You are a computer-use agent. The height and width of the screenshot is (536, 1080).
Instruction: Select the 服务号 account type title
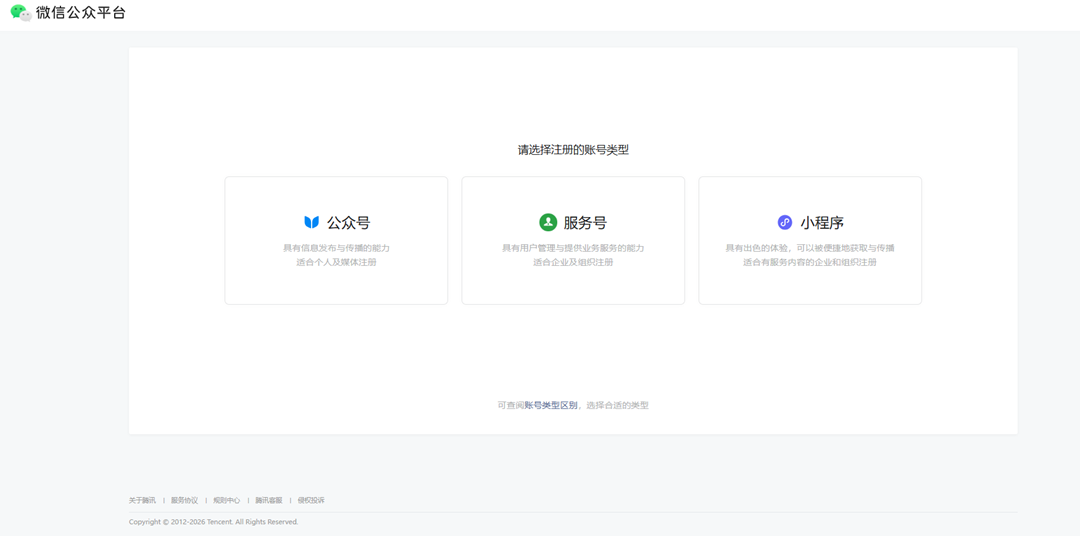click(x=585, y=223)
